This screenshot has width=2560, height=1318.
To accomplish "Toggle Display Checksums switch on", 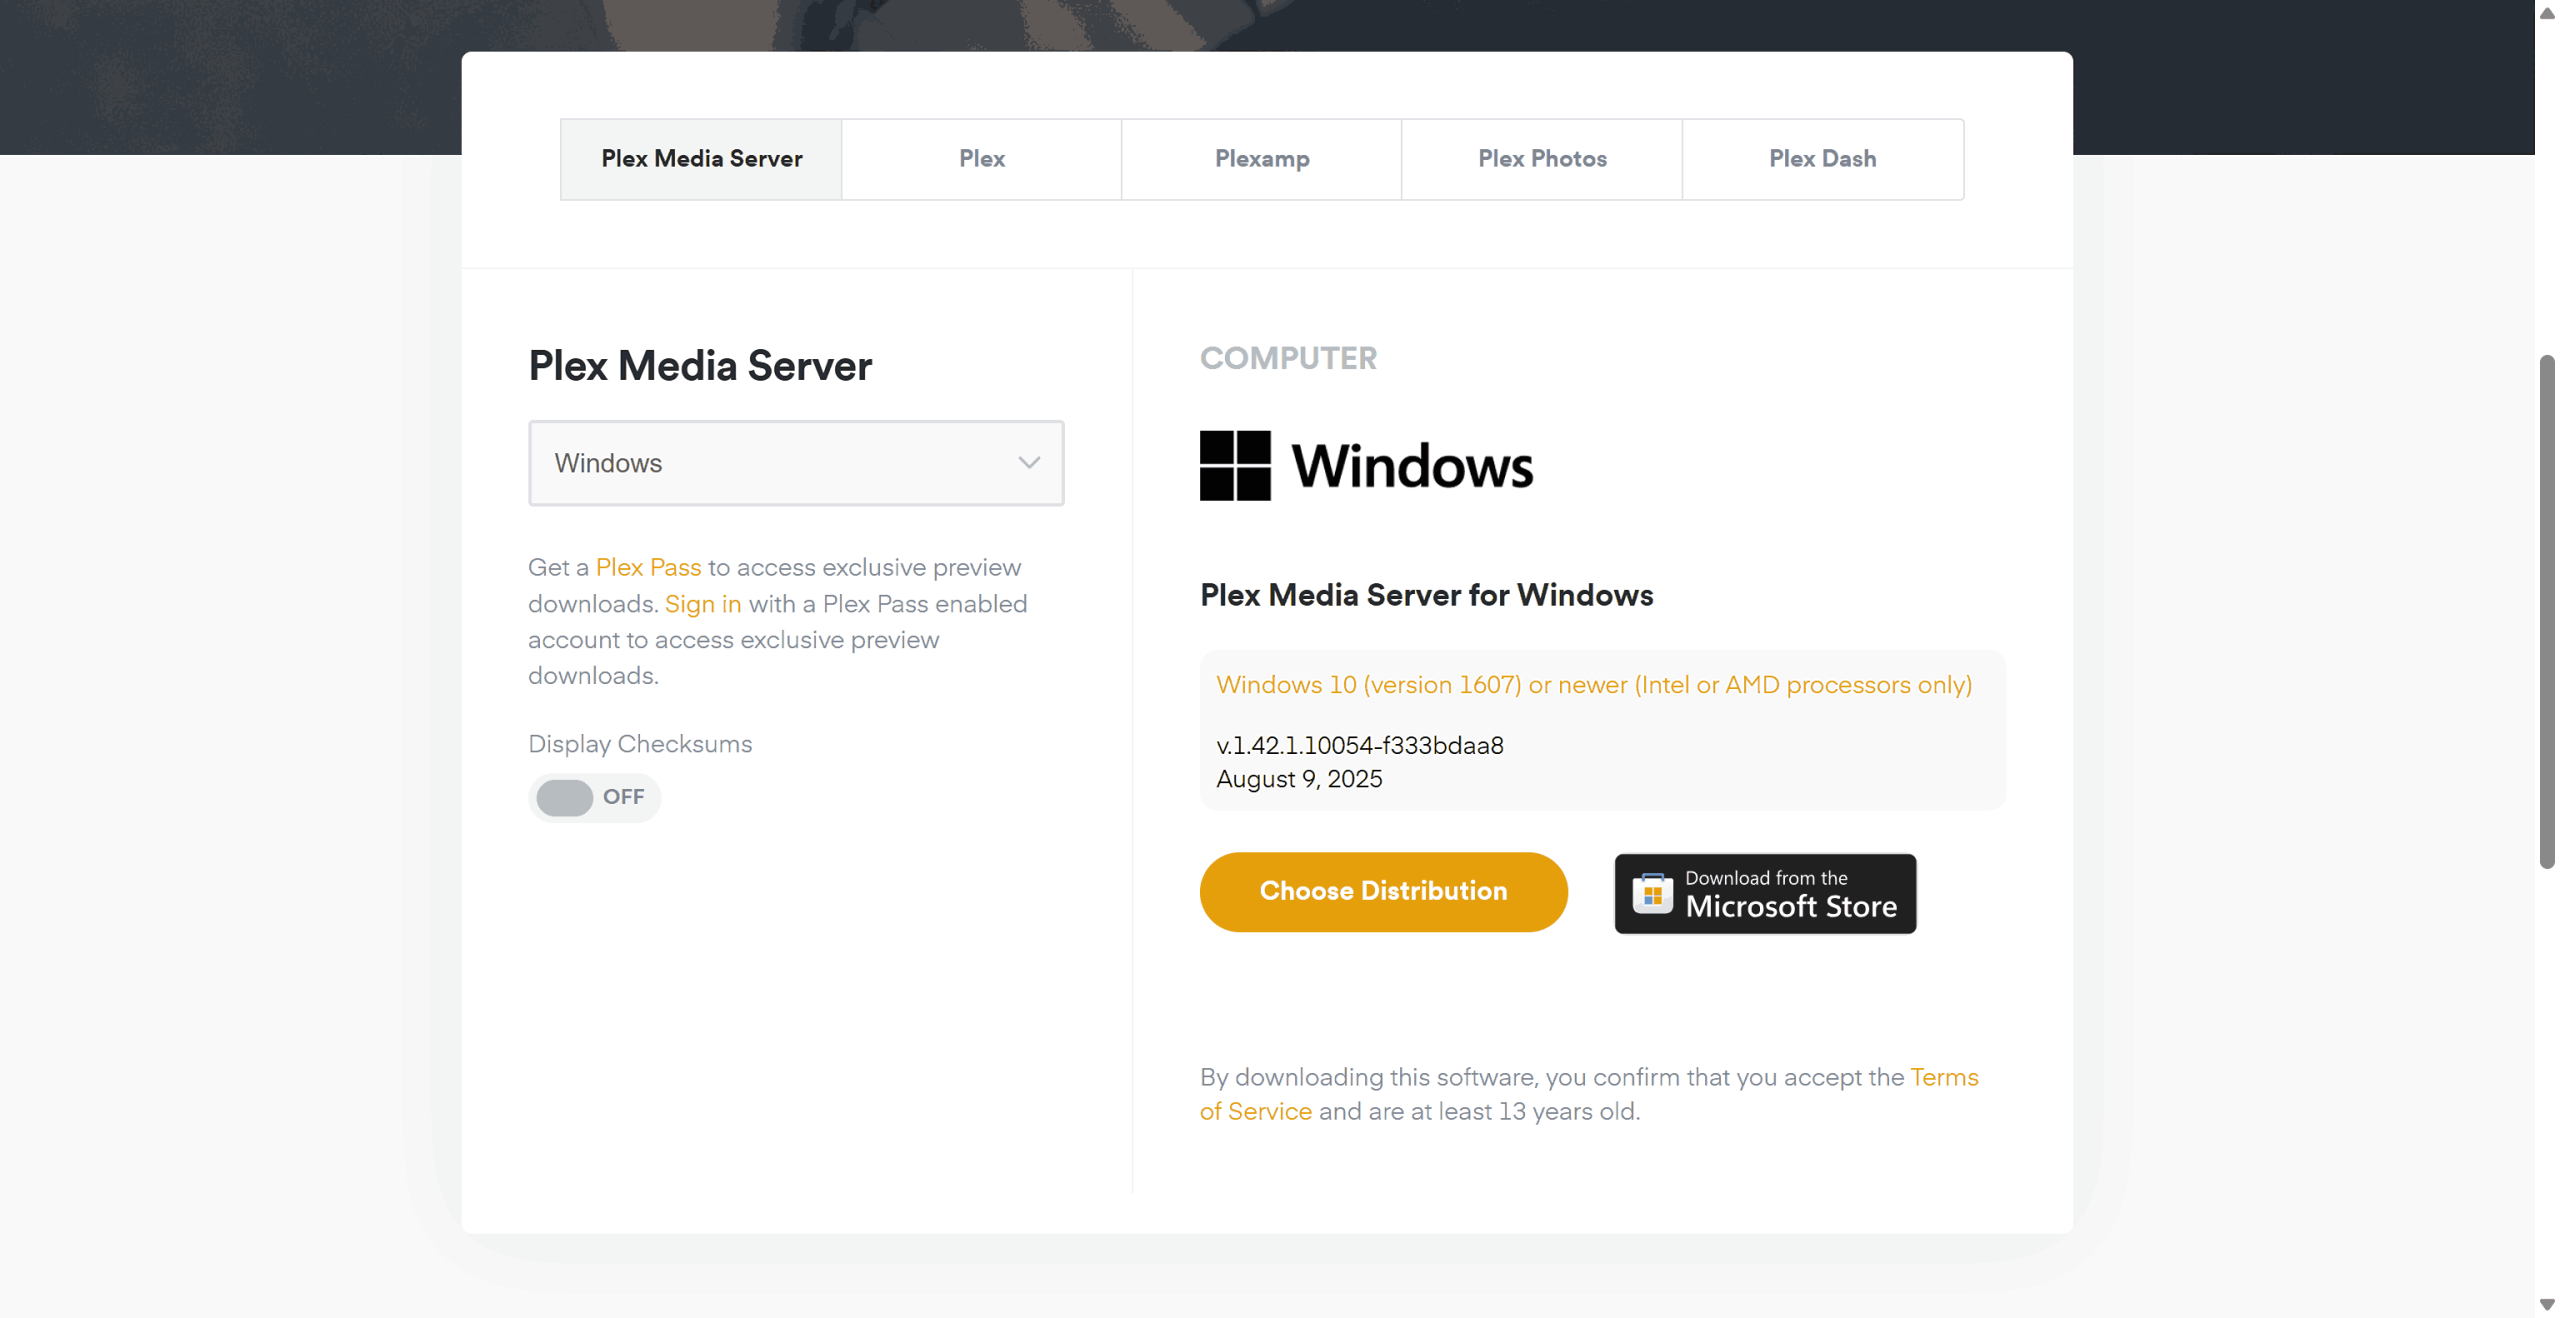I will (565, 797).
